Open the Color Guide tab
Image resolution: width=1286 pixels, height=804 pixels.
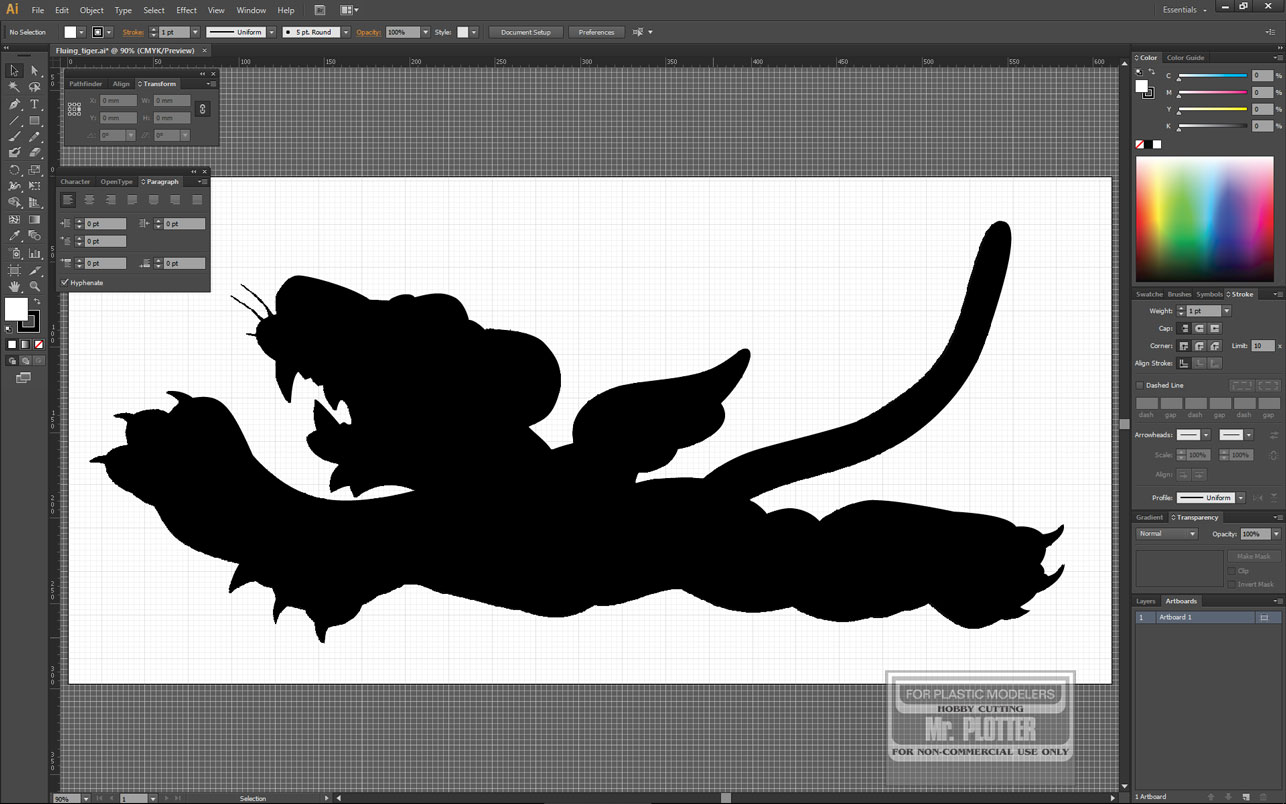pos(1186,58)
